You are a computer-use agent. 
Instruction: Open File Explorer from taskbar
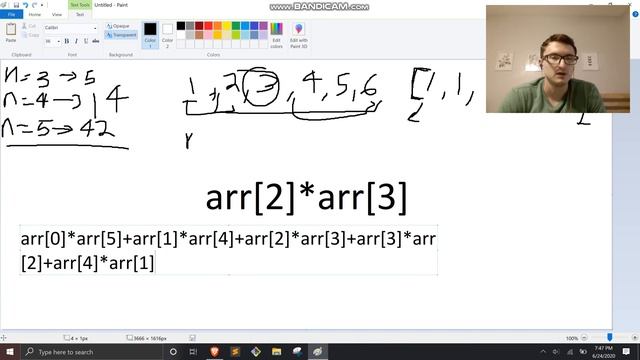tap(276, 352)
